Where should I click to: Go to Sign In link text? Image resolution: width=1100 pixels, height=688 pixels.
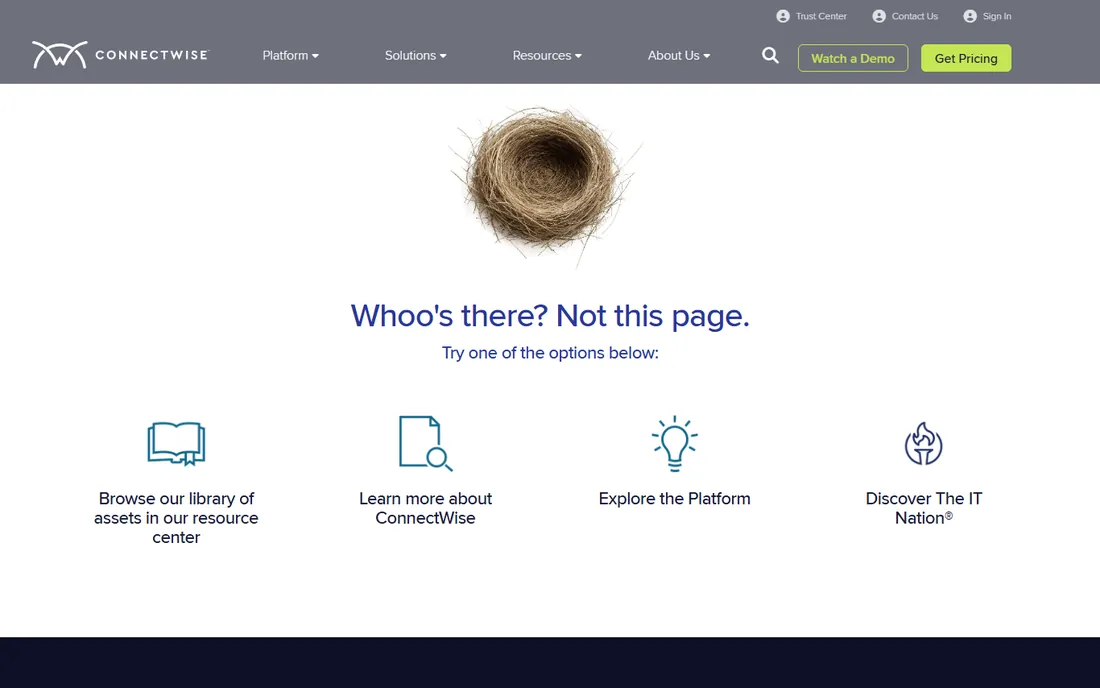(x=997, y=16)
